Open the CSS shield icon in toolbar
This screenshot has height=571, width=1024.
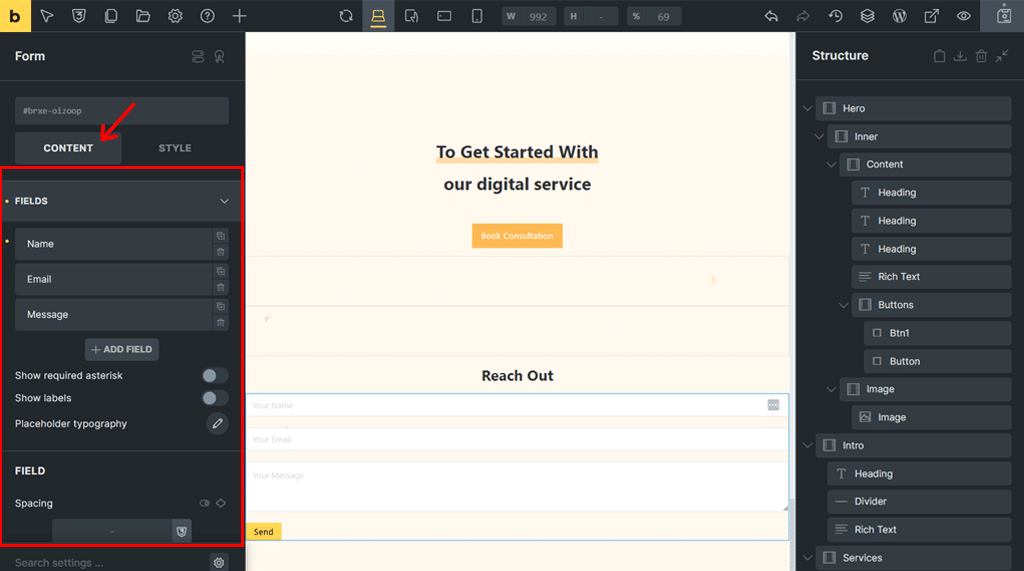pyautogui.click(x=79, y=16)
